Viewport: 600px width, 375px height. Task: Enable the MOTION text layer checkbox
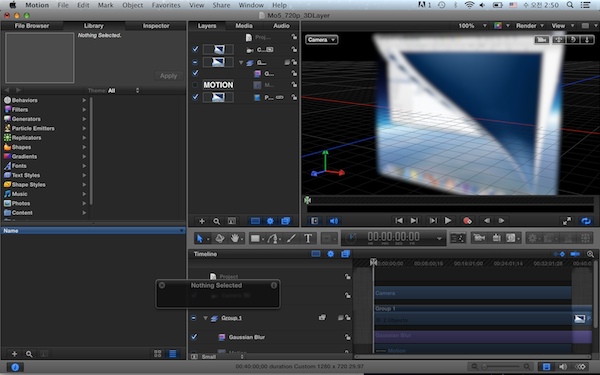pyautogui.click(x=195, y=85)
